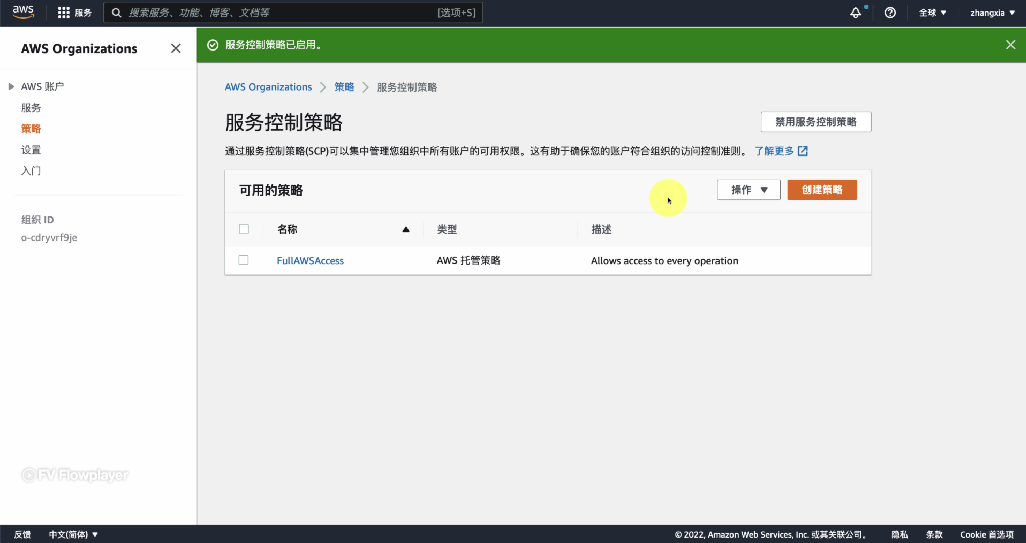The width and height of the screenshot is (1026, 543).
Task: Go to 服务 in sidebar
Action: tap(31, 107)
